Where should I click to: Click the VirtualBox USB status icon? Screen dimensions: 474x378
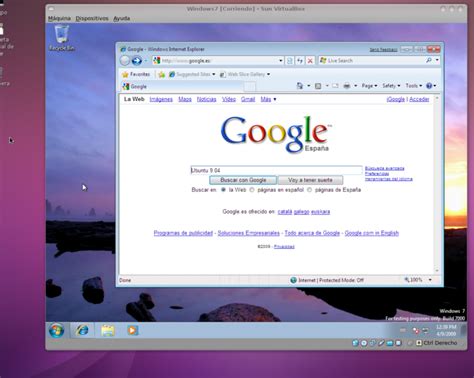pos(381,343)
